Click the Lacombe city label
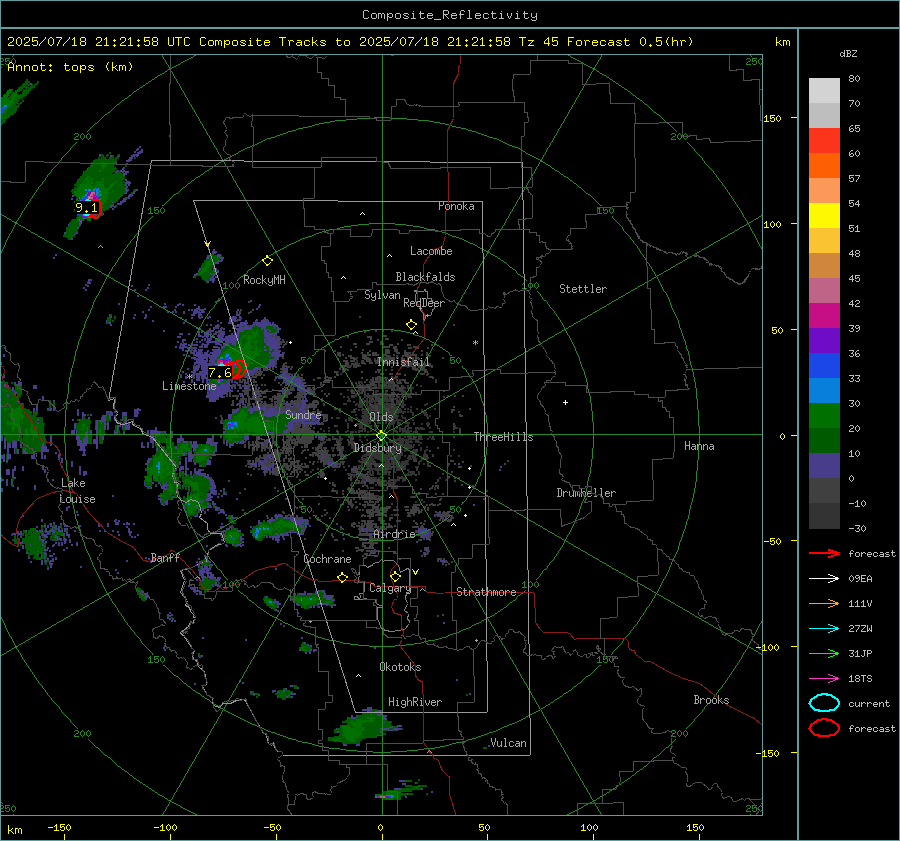900x841 pixels. point(431,251)
